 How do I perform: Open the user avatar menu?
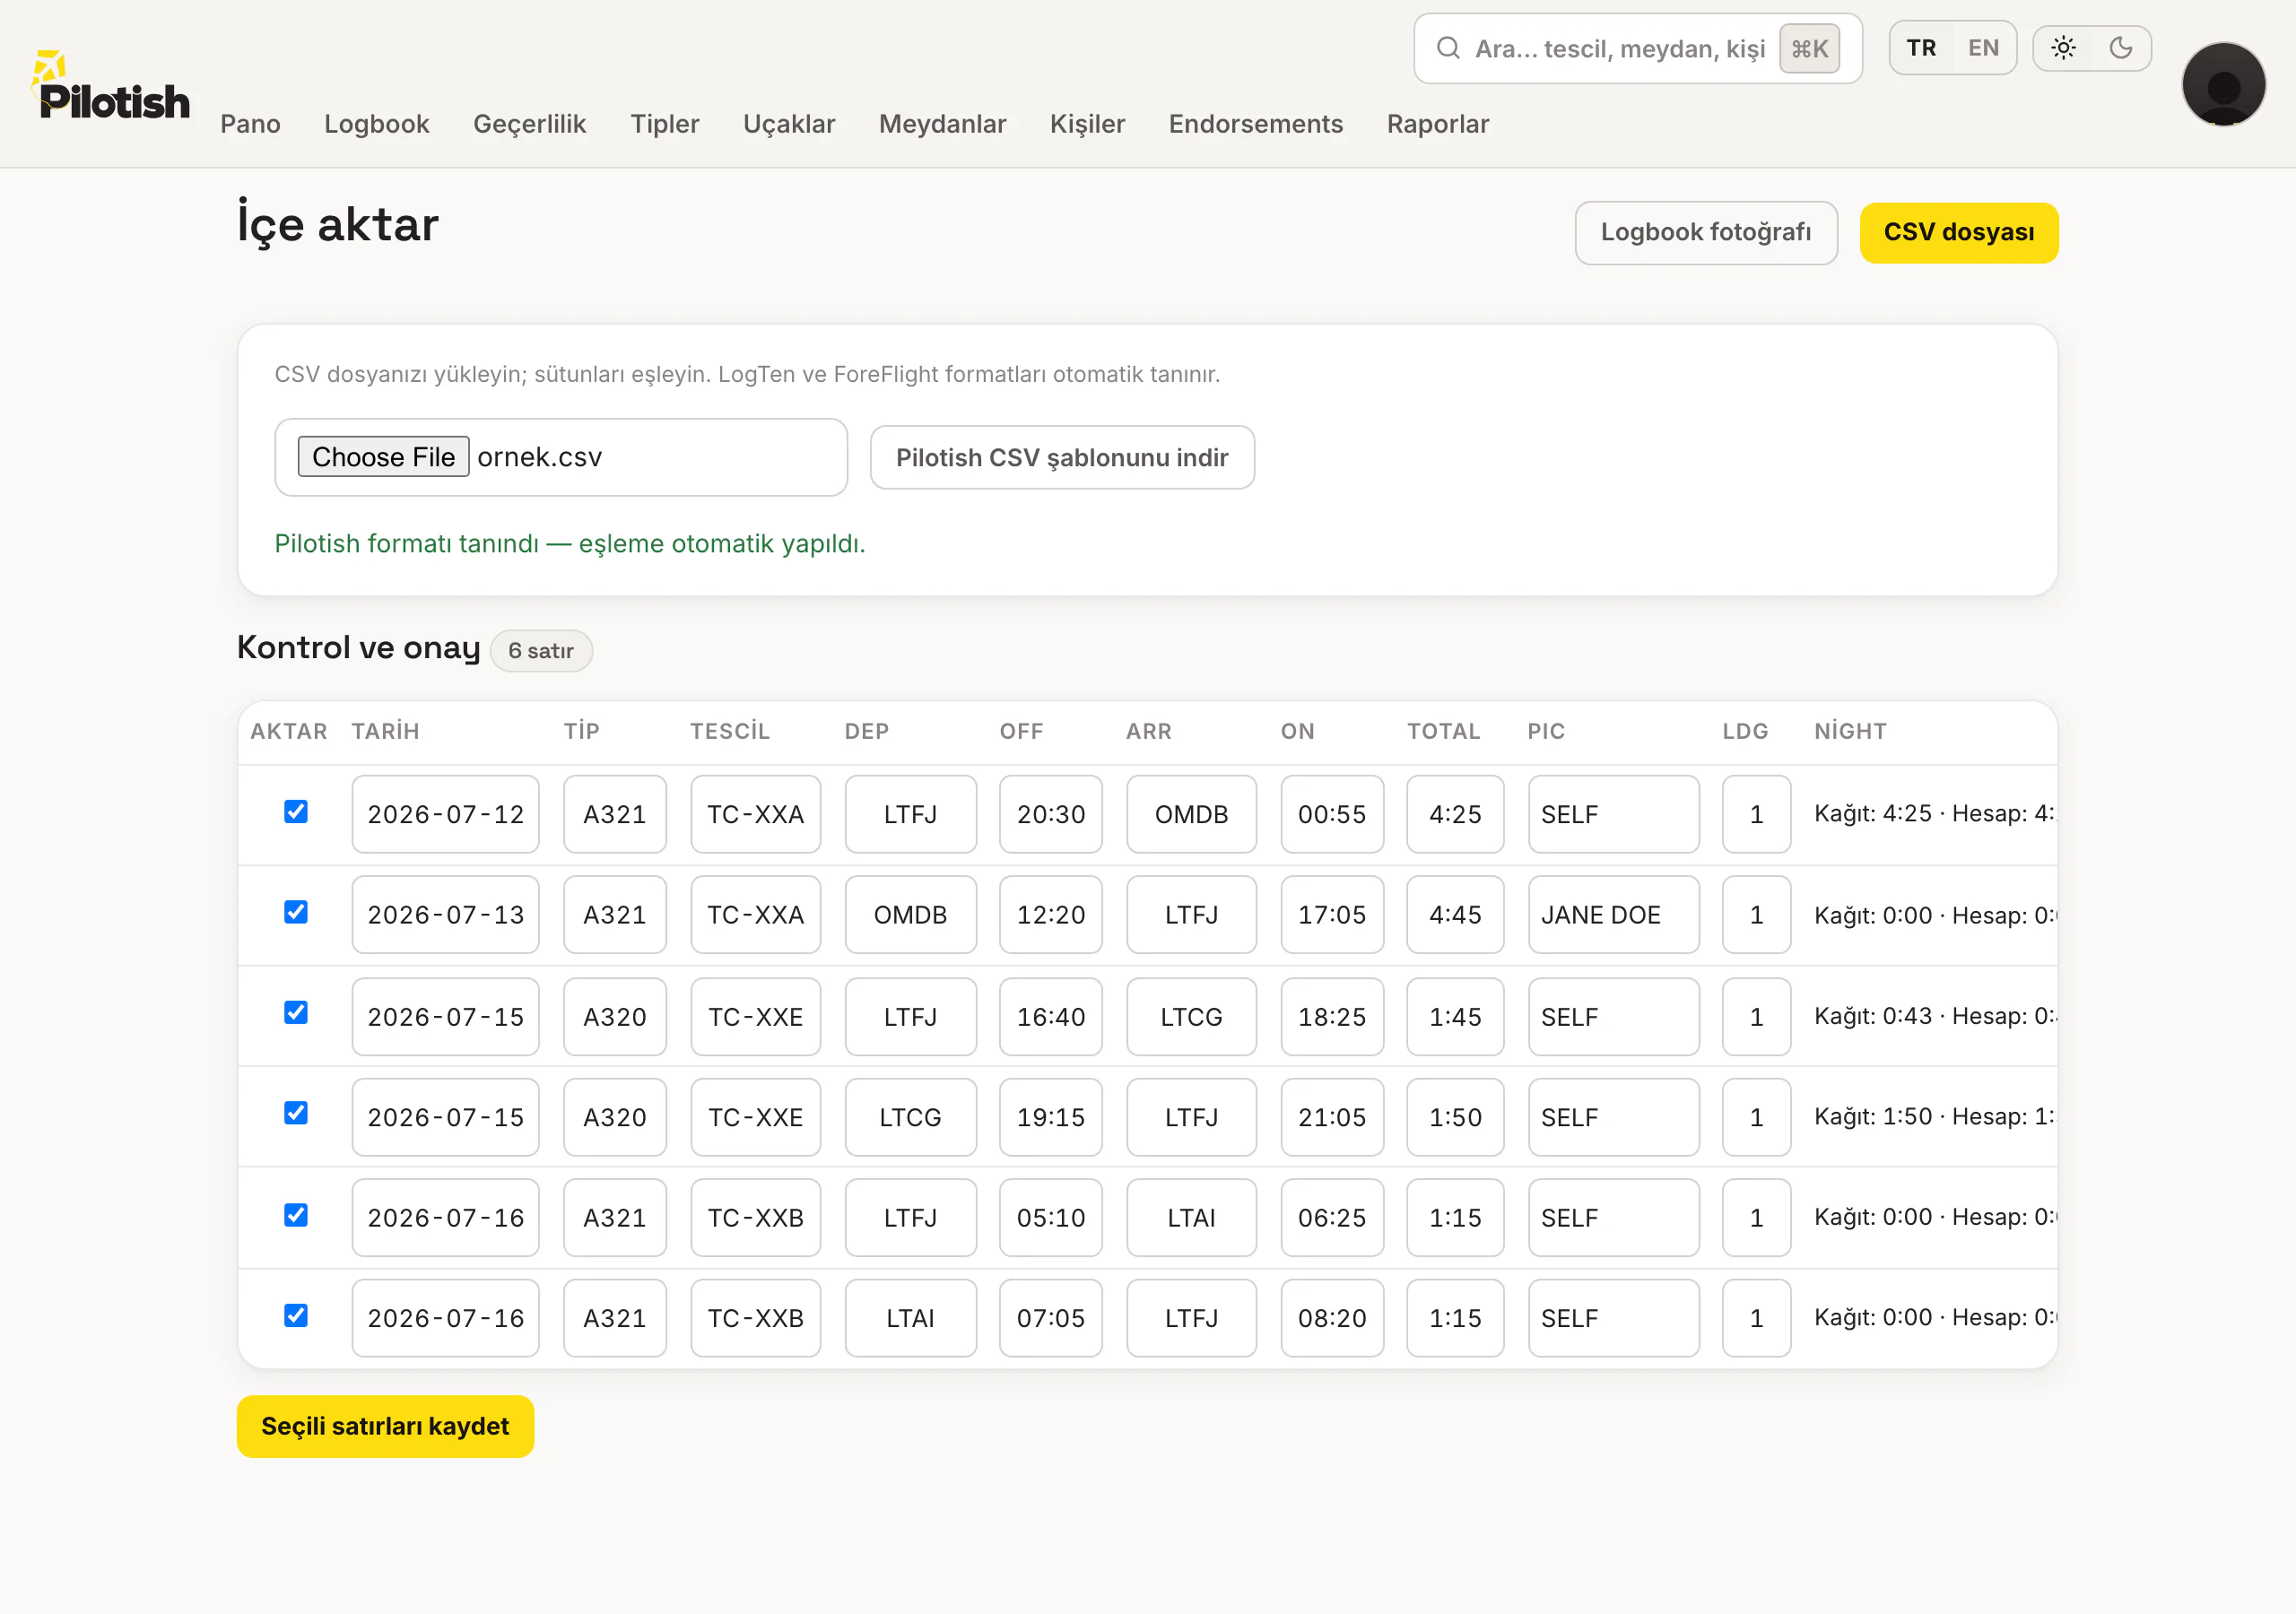click(2222, 84)
